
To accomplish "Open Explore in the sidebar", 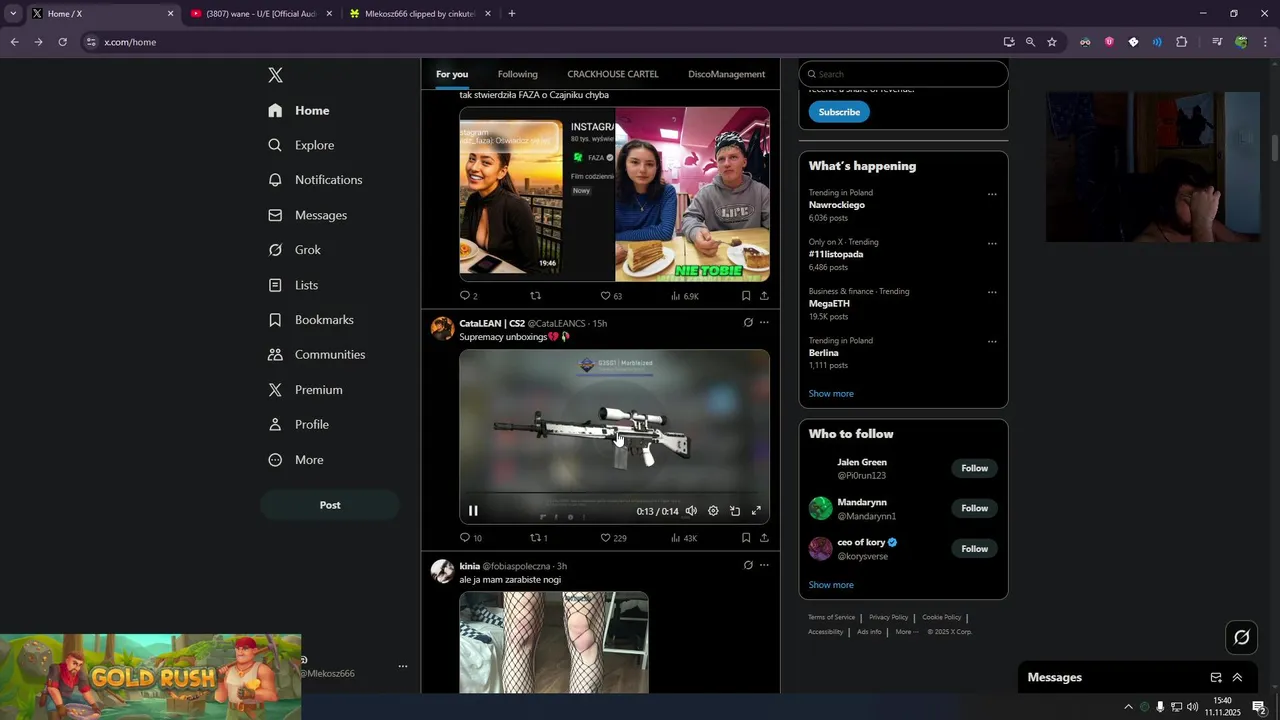I will tap(300, 145).
